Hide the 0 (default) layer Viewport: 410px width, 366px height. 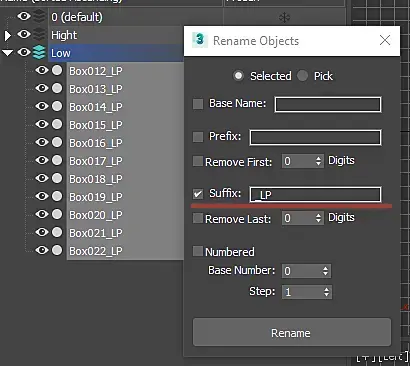[x=24, y=16]
